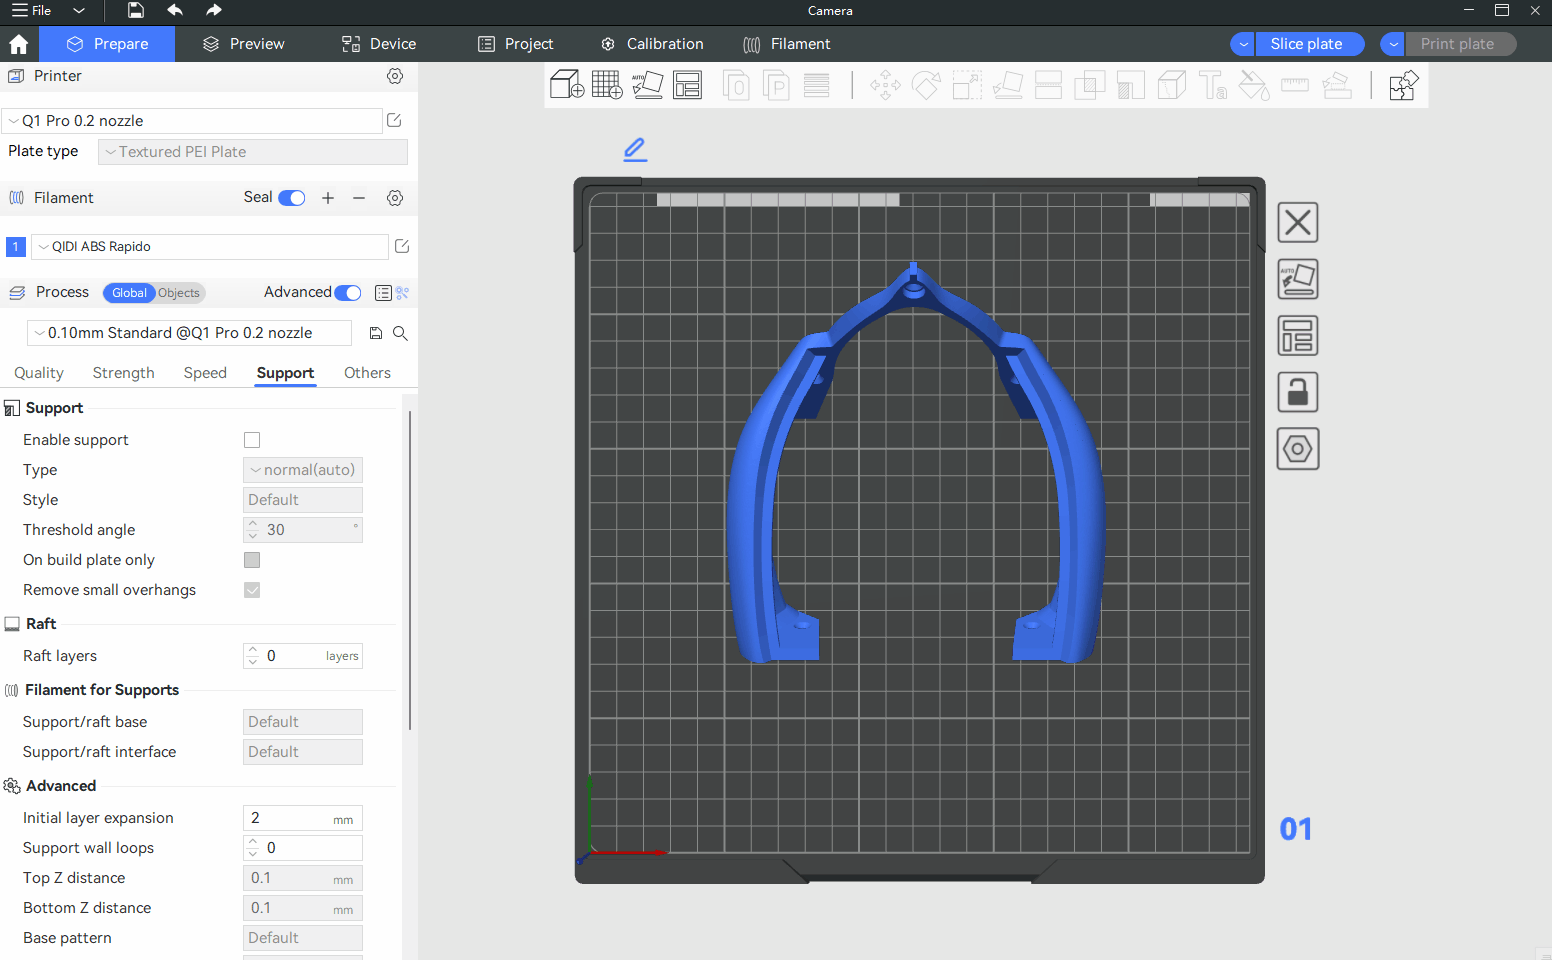
Task: Click the plate name edit pencil icon
Action: click(x=635, y=150)
